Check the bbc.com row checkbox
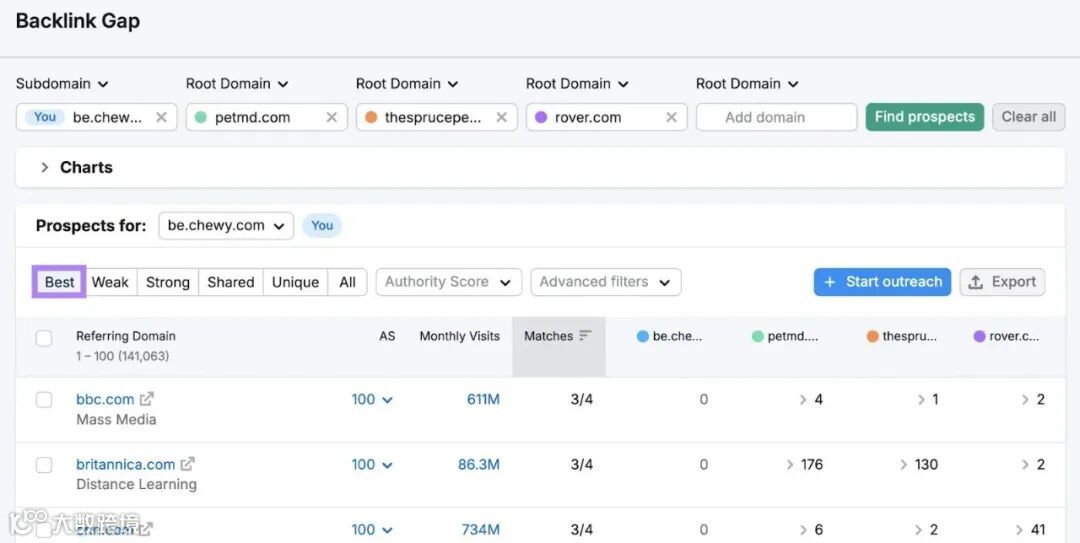Image resolution: width=1080 pixels, height=543 pixels. point(44,400)
